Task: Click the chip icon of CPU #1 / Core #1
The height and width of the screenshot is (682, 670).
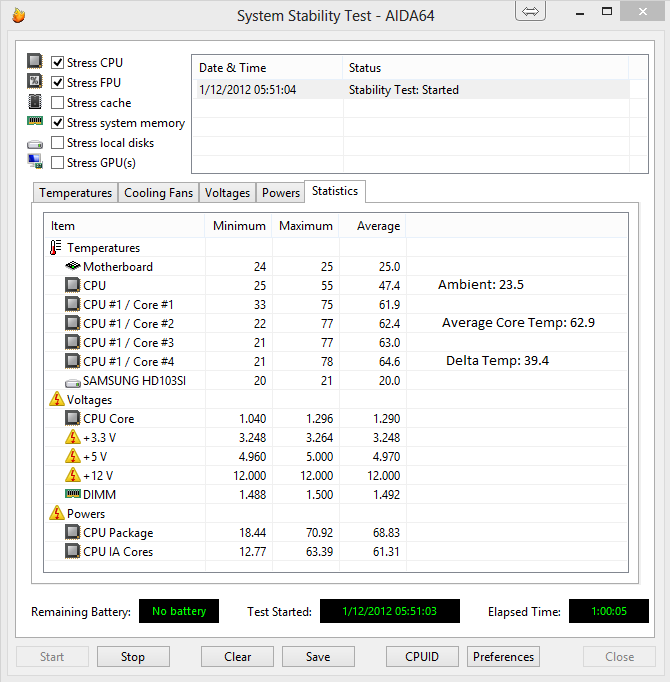Action: pos(73,304)
